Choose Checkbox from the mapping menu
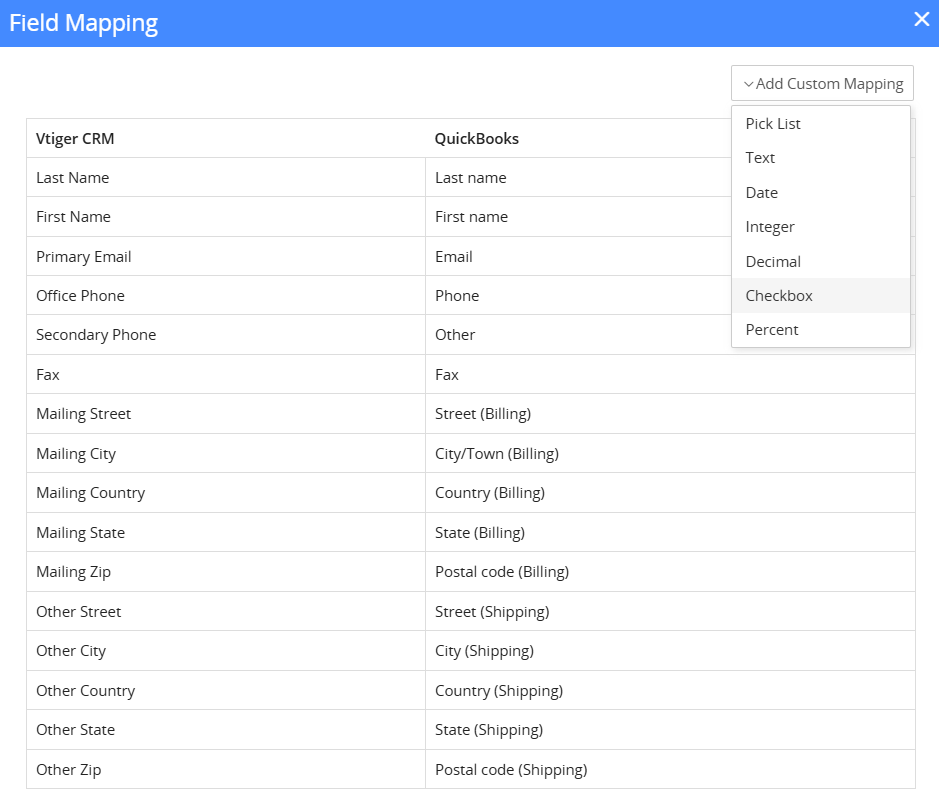This screenshot has width=939, height=807. 821,296
